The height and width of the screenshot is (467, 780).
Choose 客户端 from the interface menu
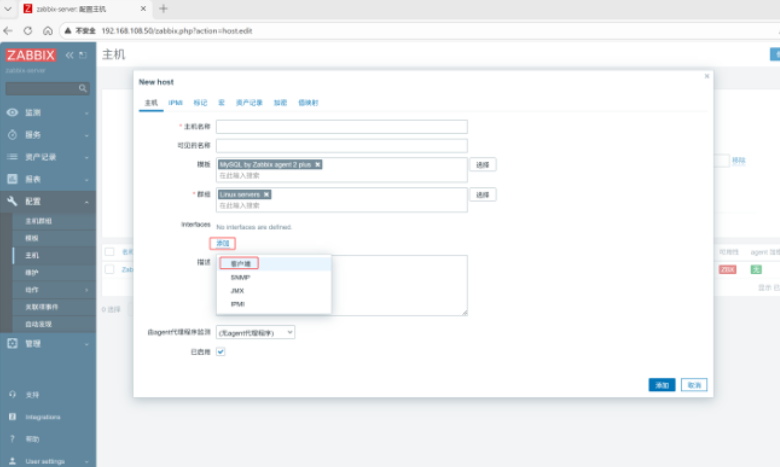point(274,264)
